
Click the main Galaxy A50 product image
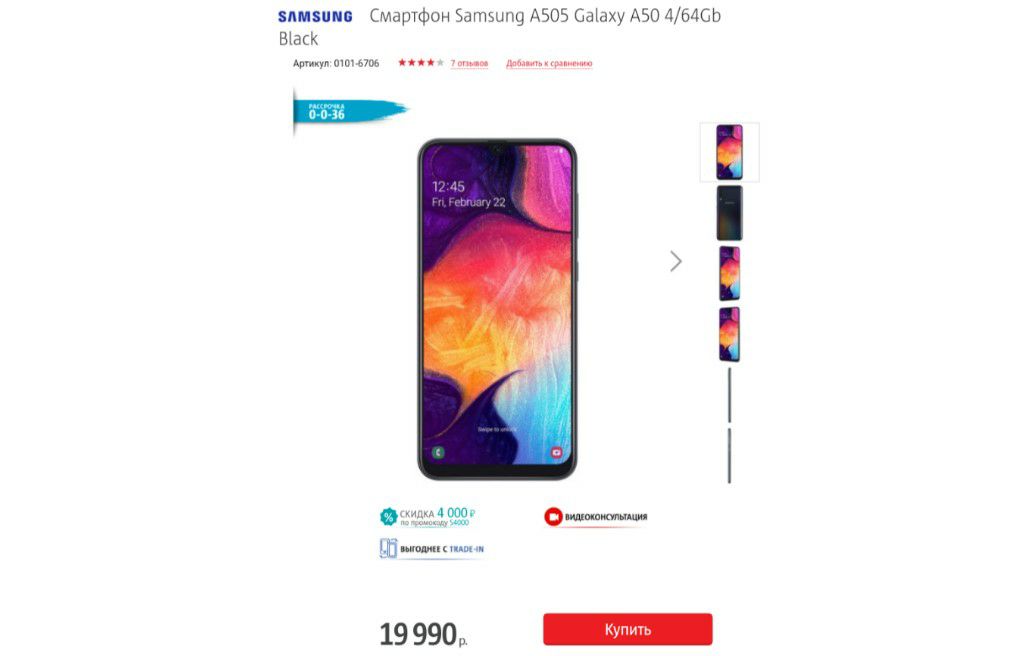pyautogui.click(x=497, y=309)
